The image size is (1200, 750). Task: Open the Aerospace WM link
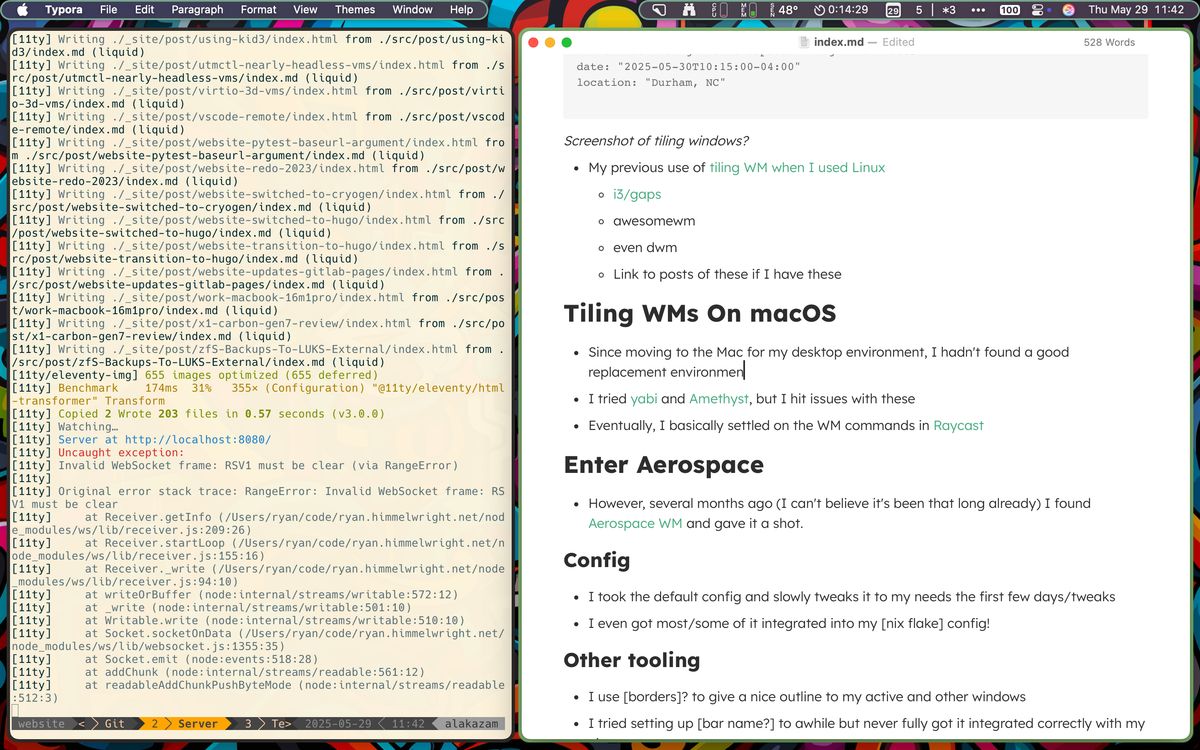coord(635,523)
